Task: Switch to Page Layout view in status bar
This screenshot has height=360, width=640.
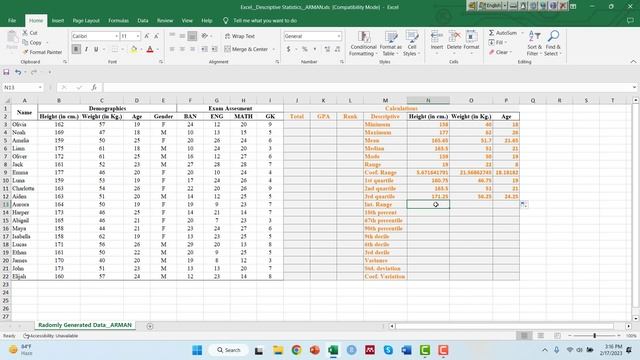Action: coord(540,336)
